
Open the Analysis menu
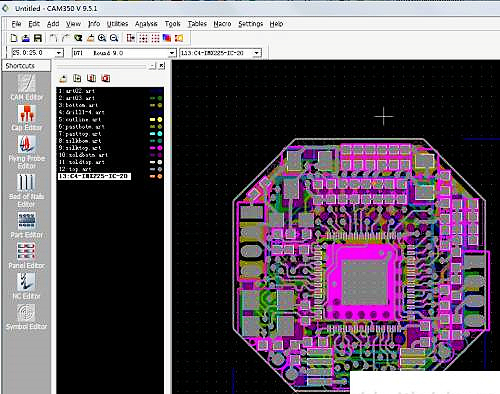click(146, 24)
